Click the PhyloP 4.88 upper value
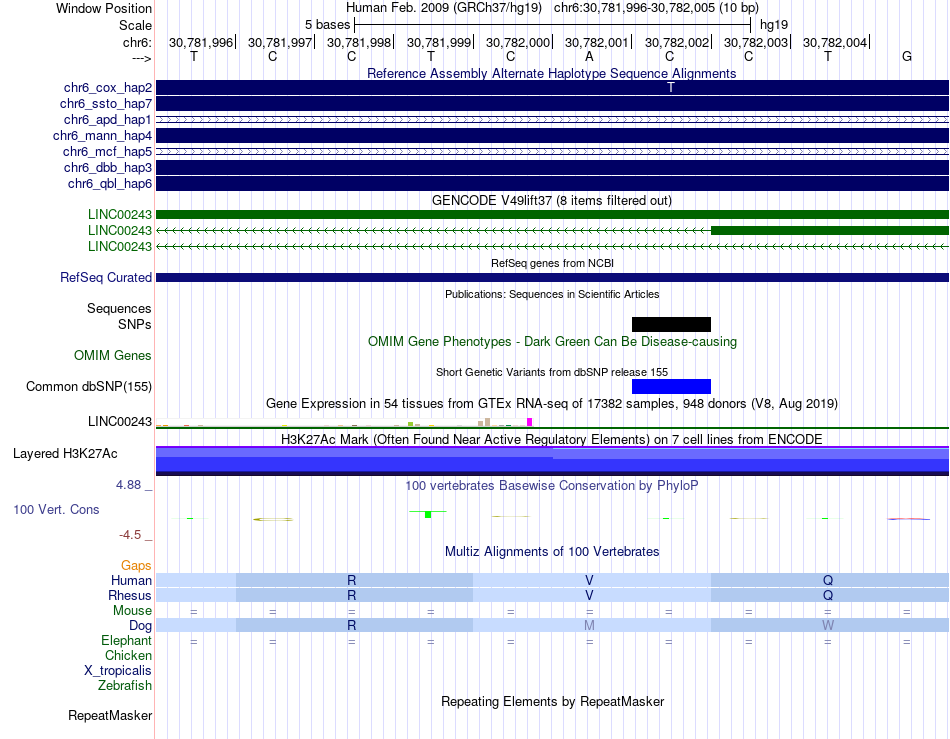This screenshot has width=950, height=739. 128,485
